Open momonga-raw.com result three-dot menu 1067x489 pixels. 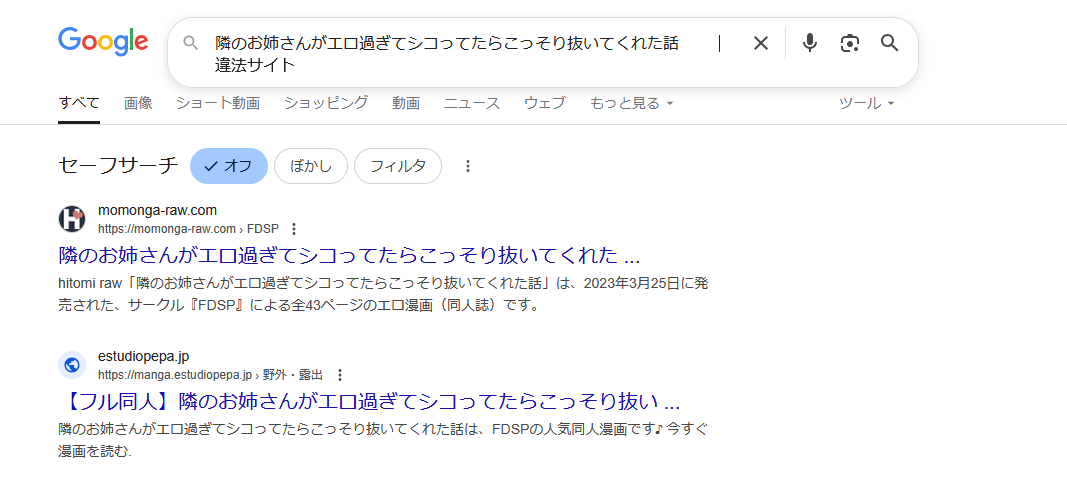pos(294,228)
